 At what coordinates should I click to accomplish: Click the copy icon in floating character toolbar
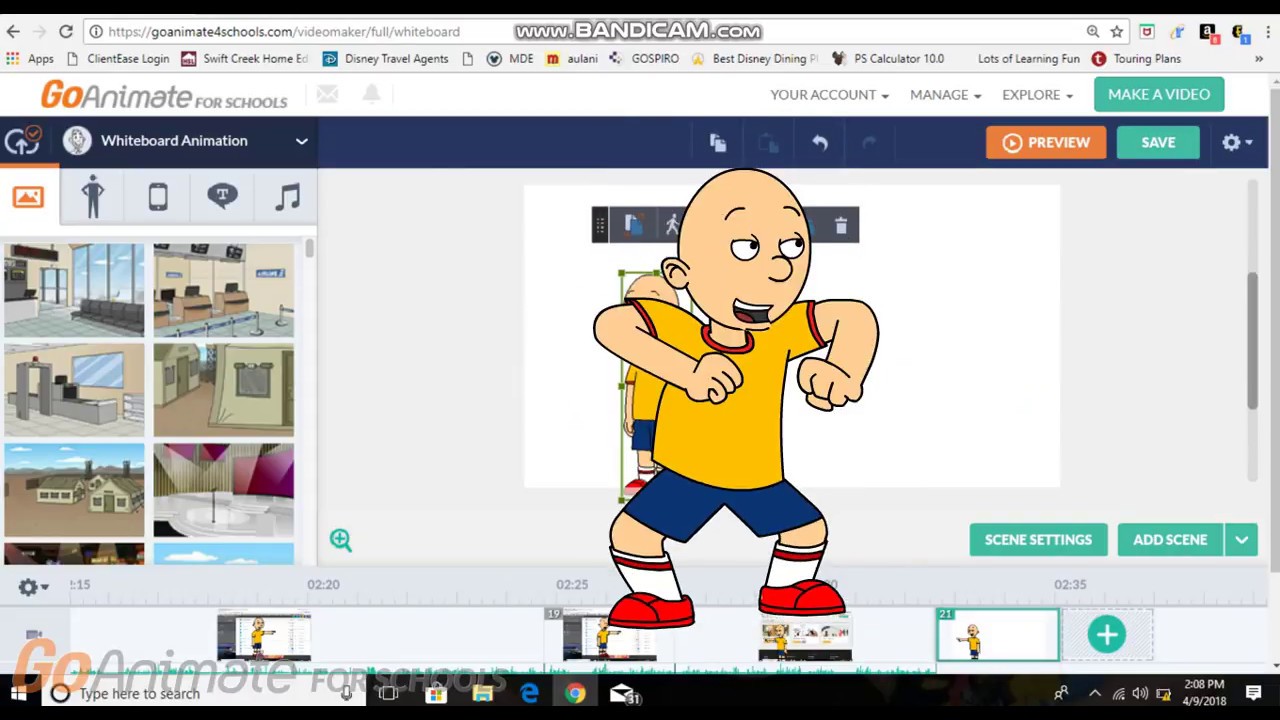tap(633, 226)
